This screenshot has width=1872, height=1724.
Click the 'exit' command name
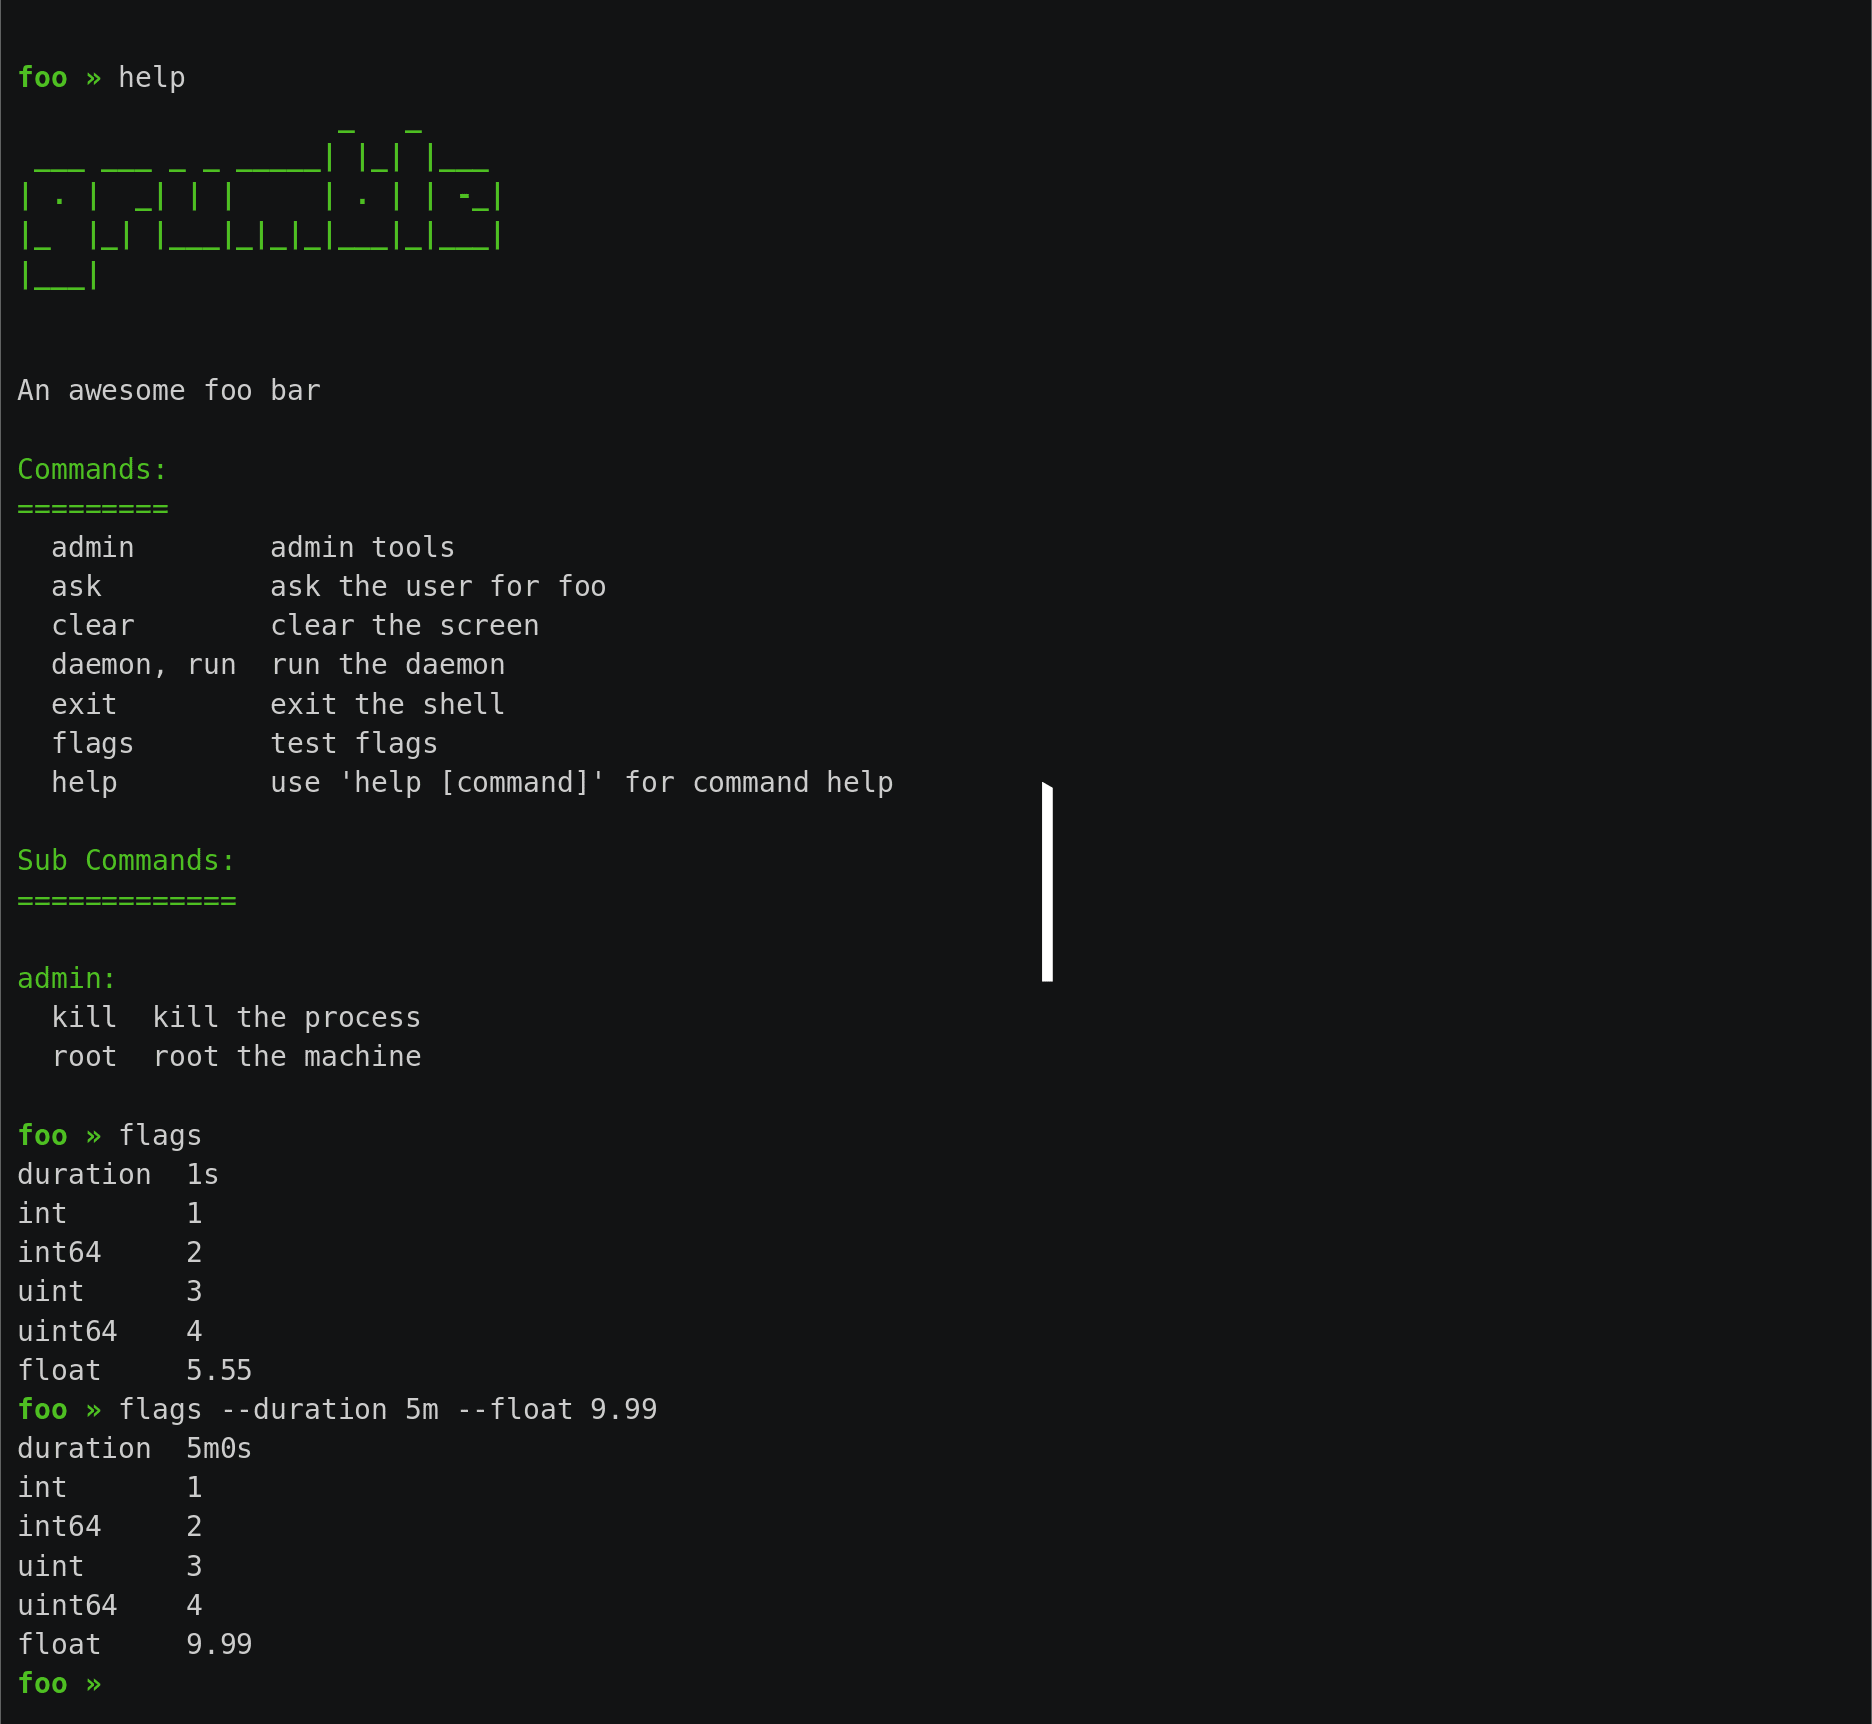(84, 704)
